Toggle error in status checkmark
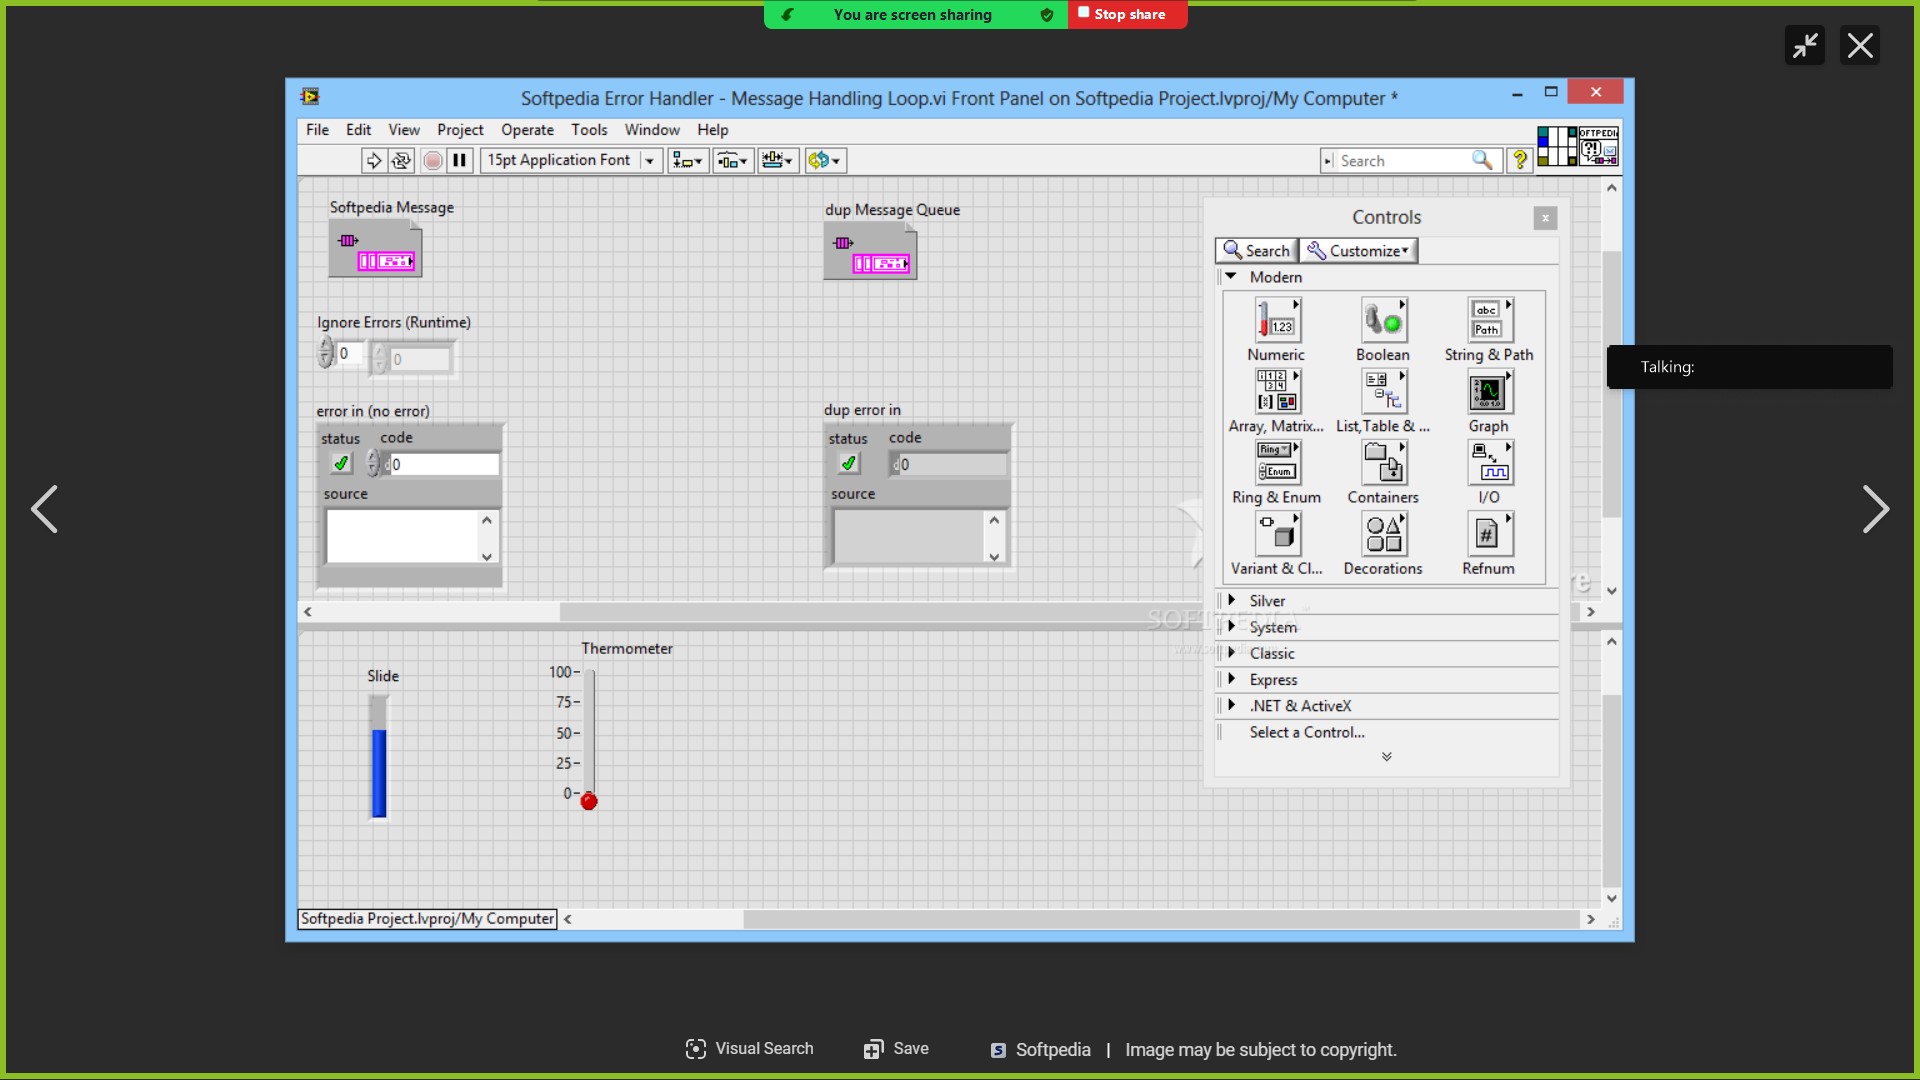This screenshot has height=1080, width=1920. pos(341,464)
